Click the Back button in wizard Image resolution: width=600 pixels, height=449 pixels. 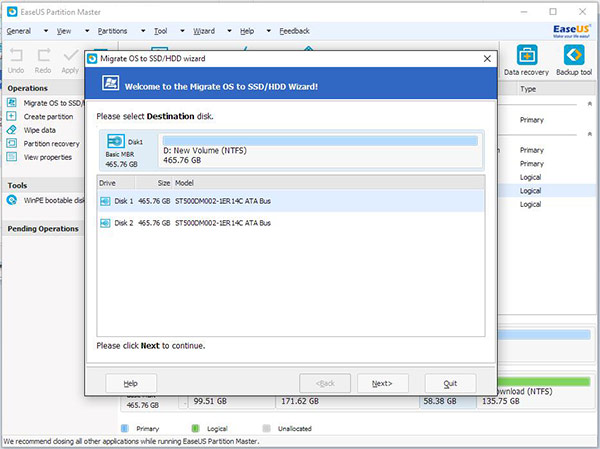tap(325, 384)
